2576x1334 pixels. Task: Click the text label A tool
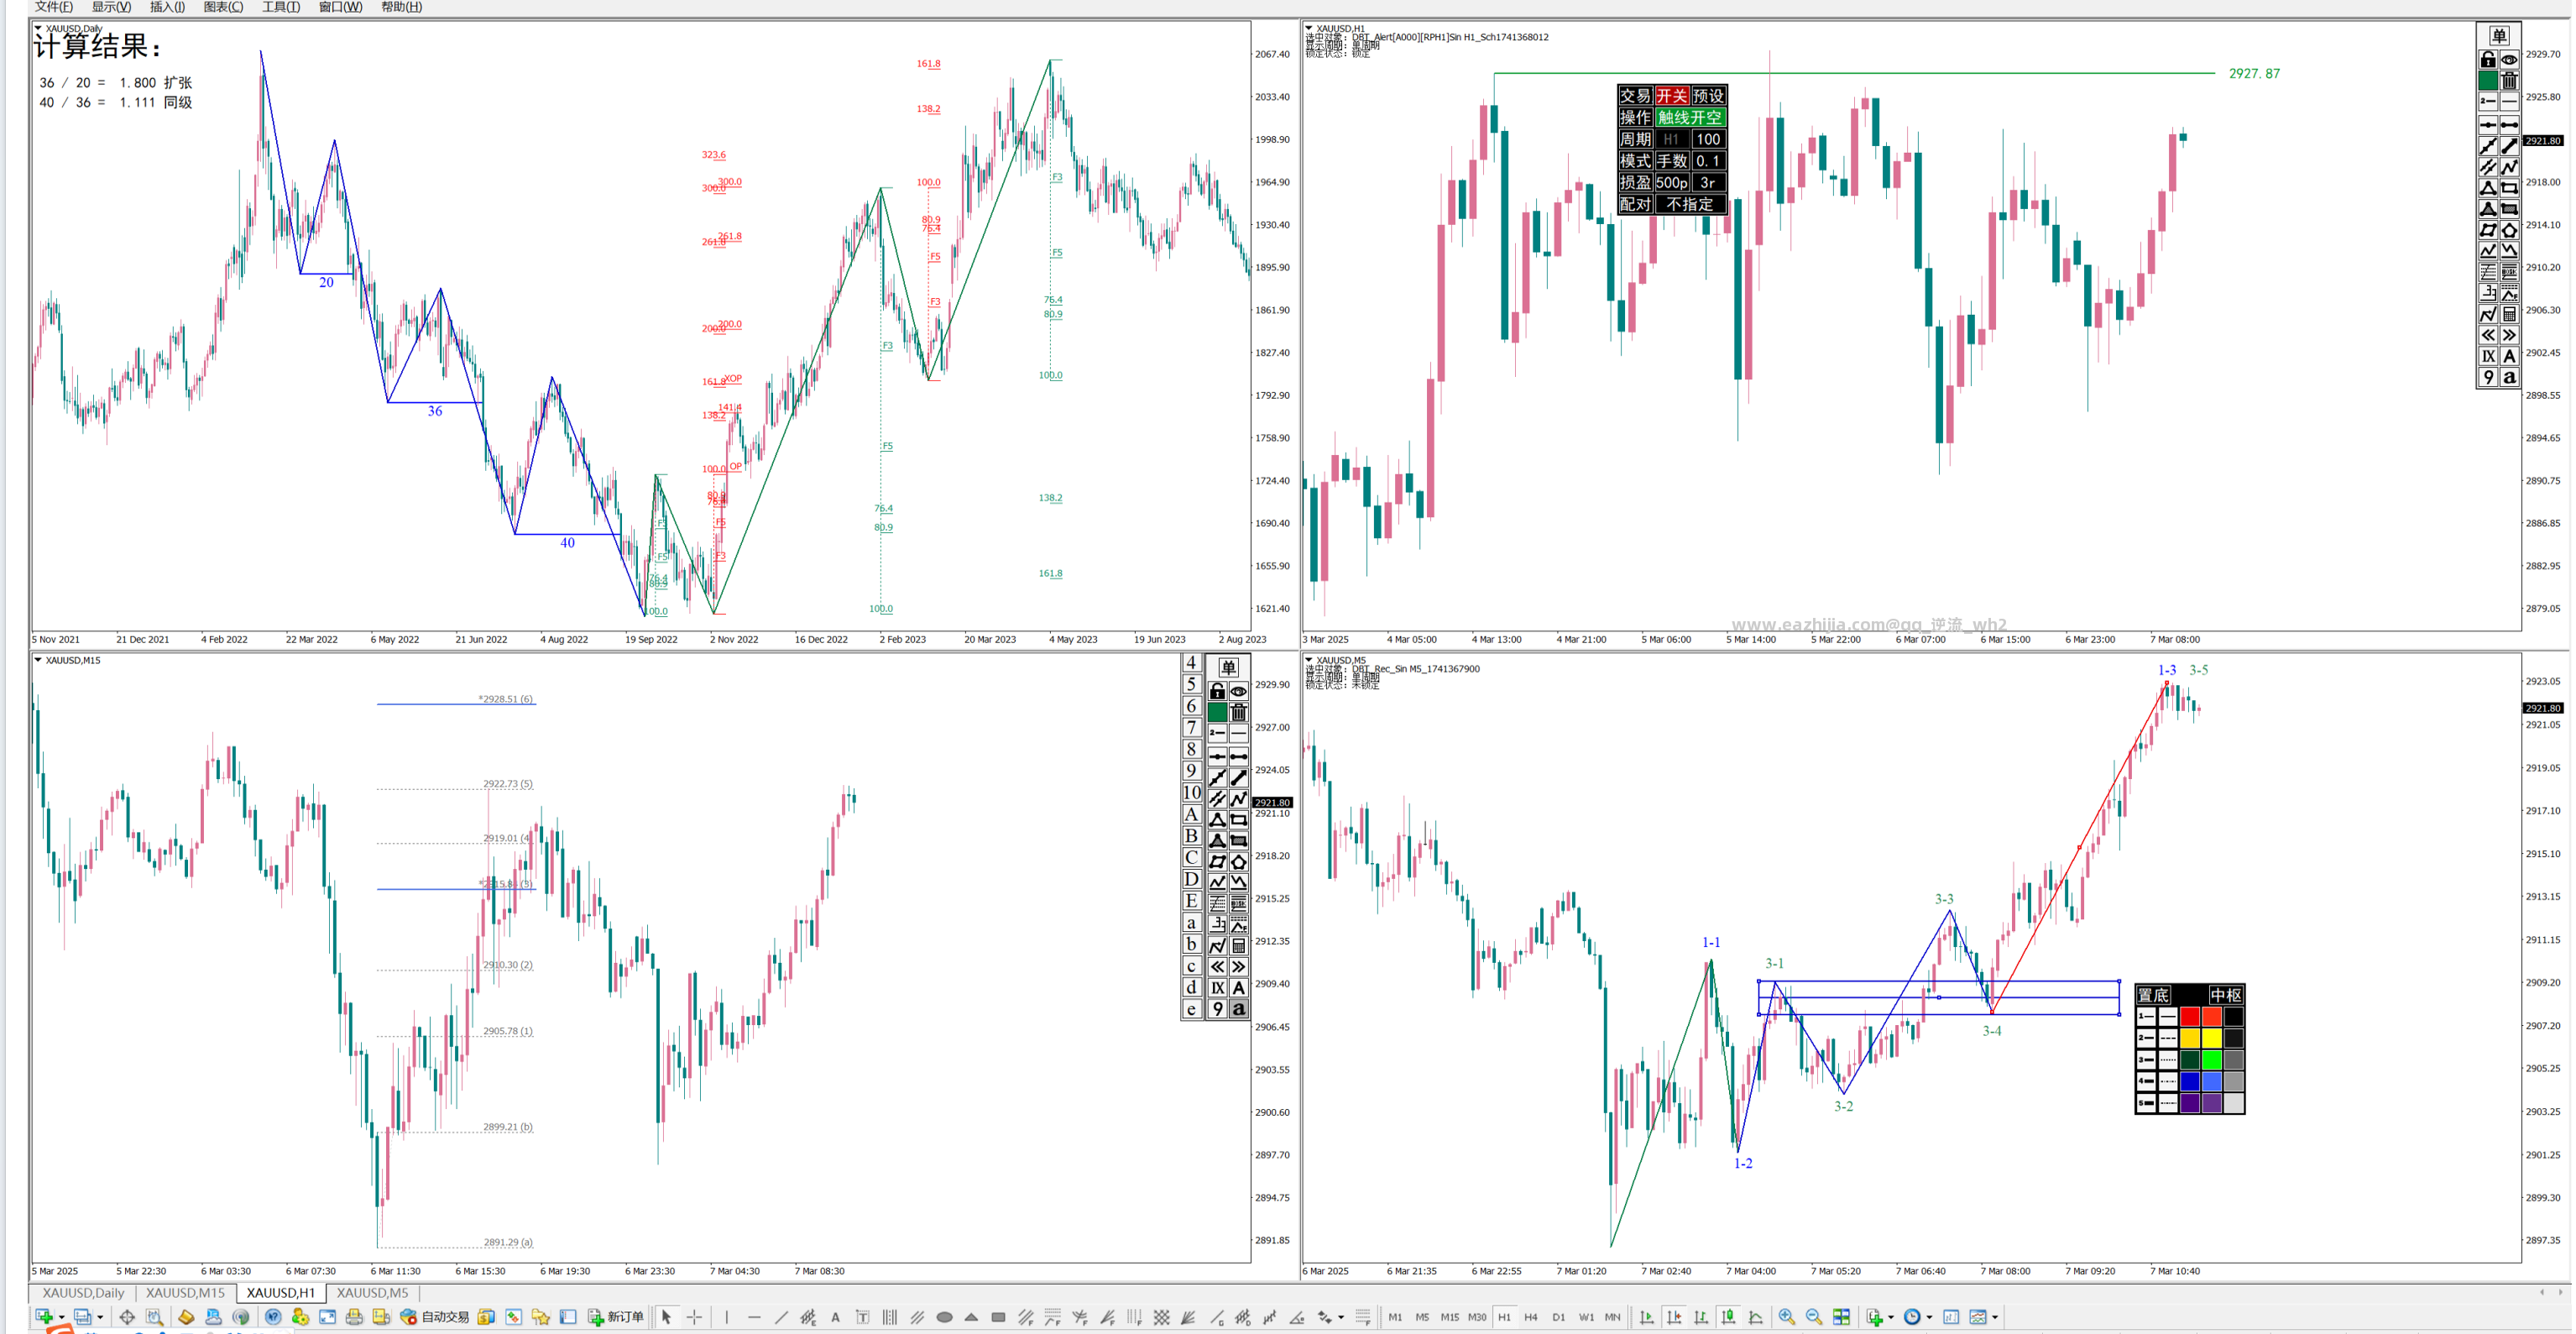(x=835, y=1317)
